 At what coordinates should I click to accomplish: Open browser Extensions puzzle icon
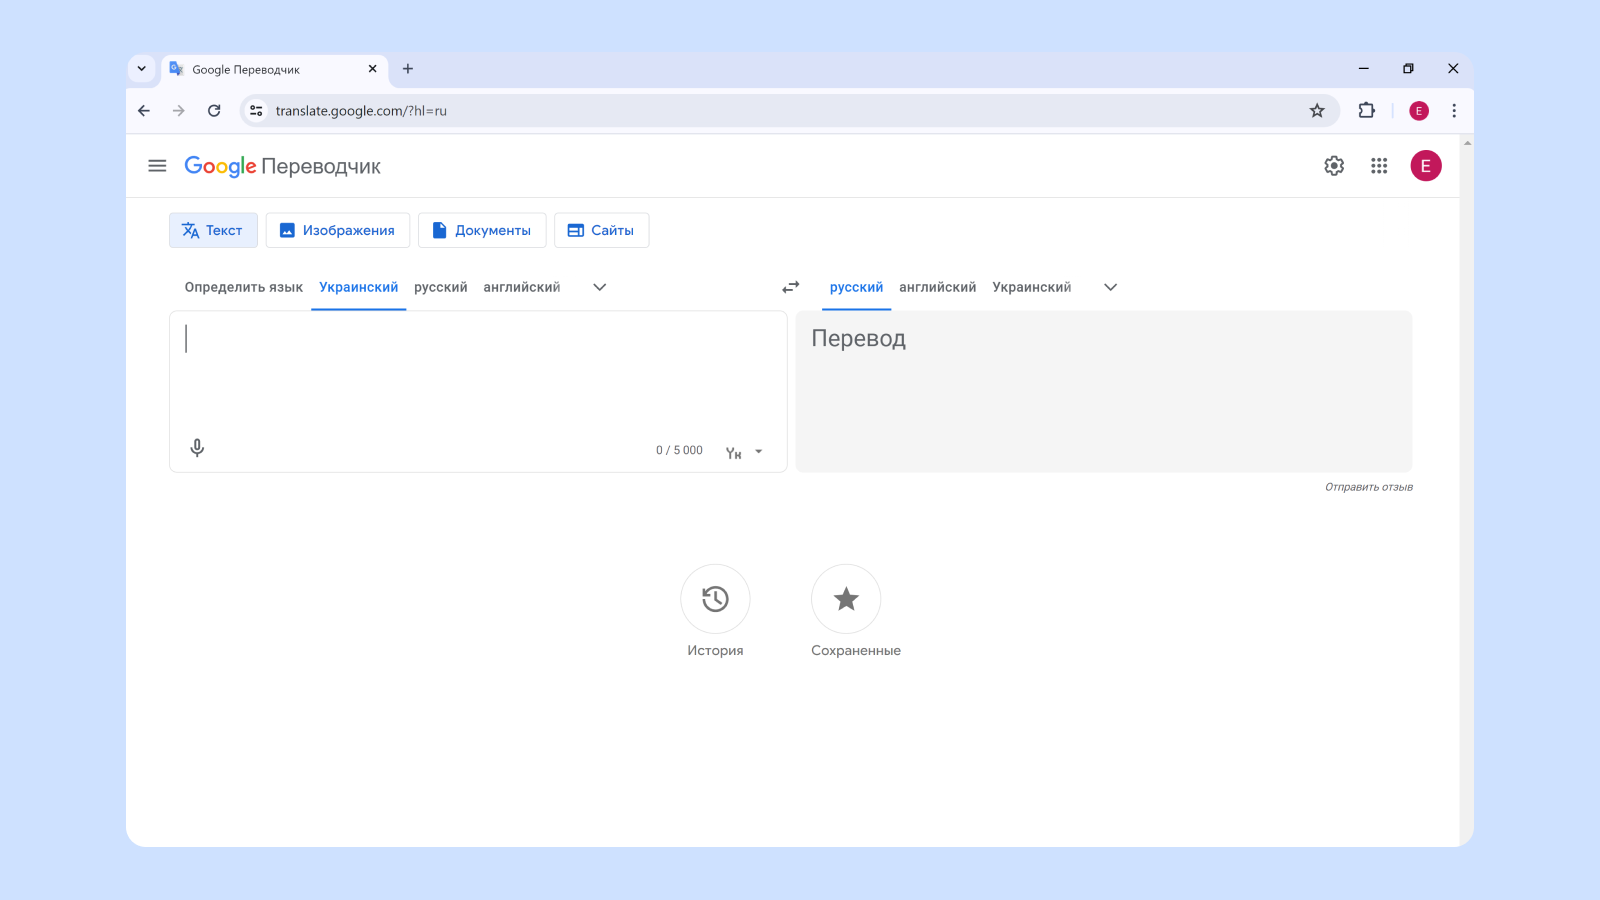point(1366,111)
